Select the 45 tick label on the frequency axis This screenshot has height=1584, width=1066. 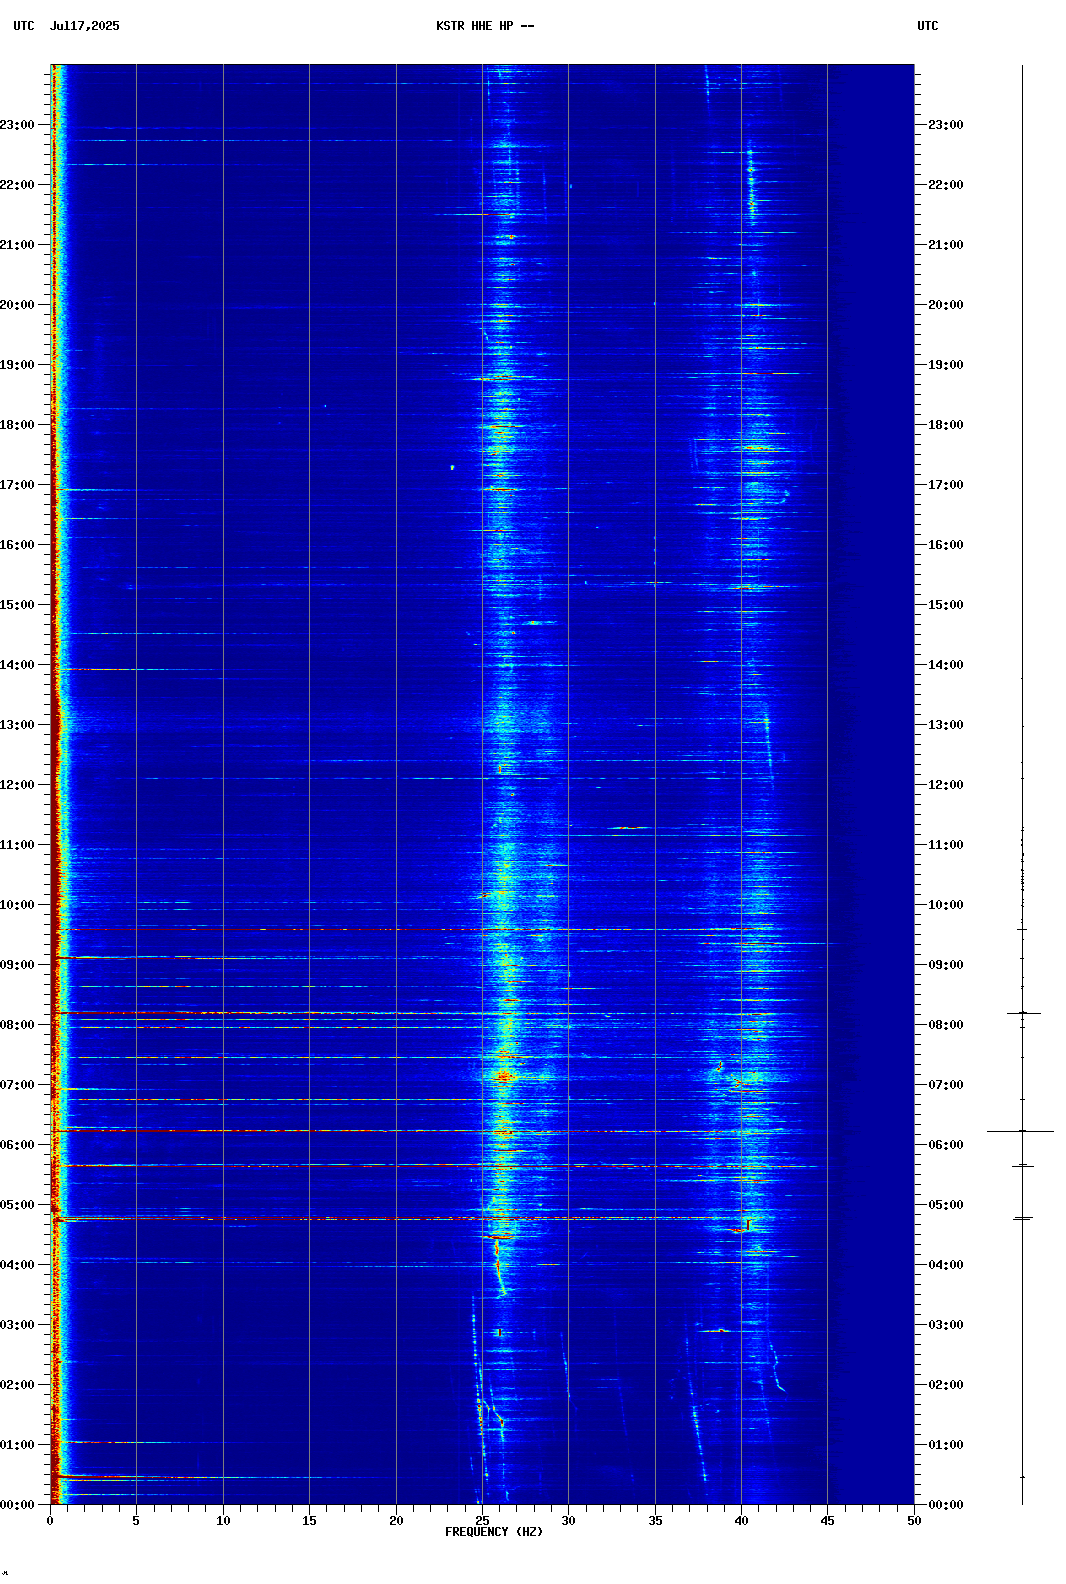827,1521
